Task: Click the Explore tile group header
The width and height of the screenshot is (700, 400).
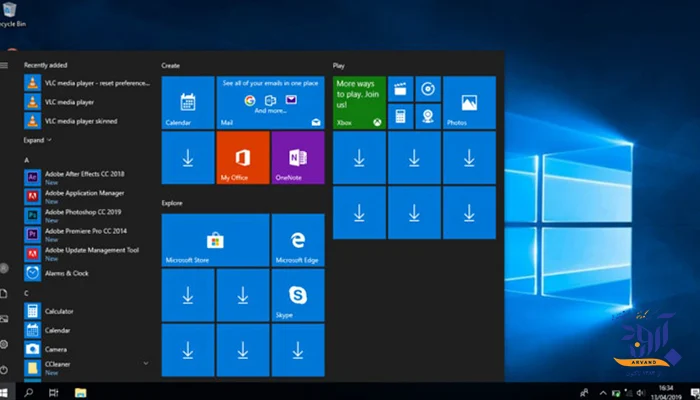Action: (x=172, y=203)
